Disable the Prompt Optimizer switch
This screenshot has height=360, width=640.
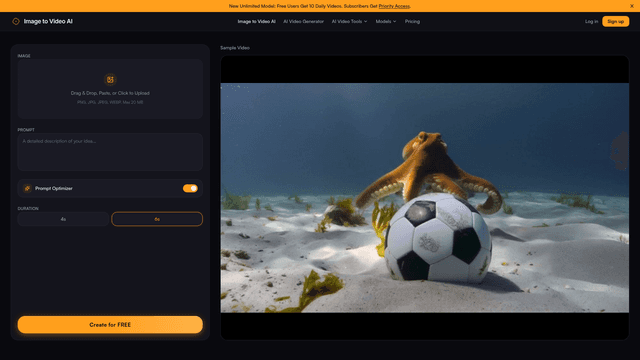click(190, 188)
